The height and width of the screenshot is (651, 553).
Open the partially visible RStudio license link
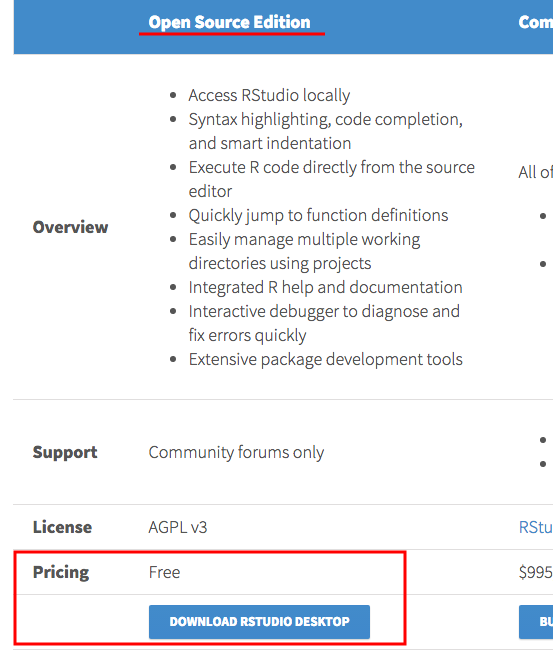tap(536, 527)
